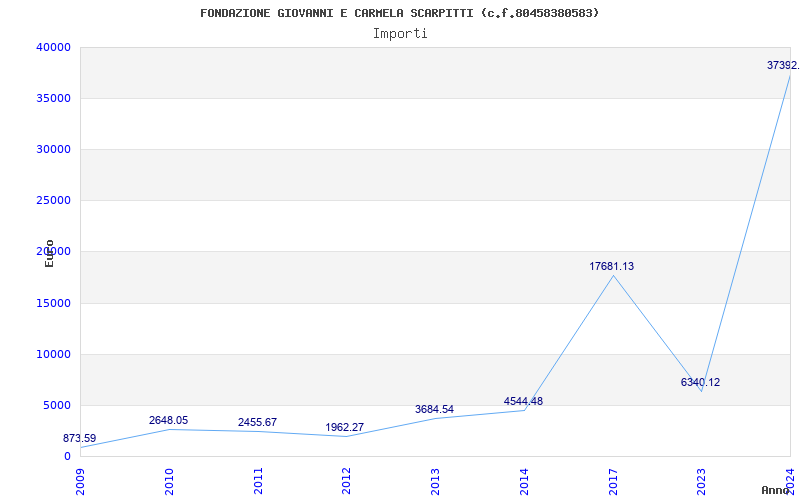Click the 873.59 data label
Image resolution: width=800 pixels, height=500 pixels.
(x=80, y=438)
